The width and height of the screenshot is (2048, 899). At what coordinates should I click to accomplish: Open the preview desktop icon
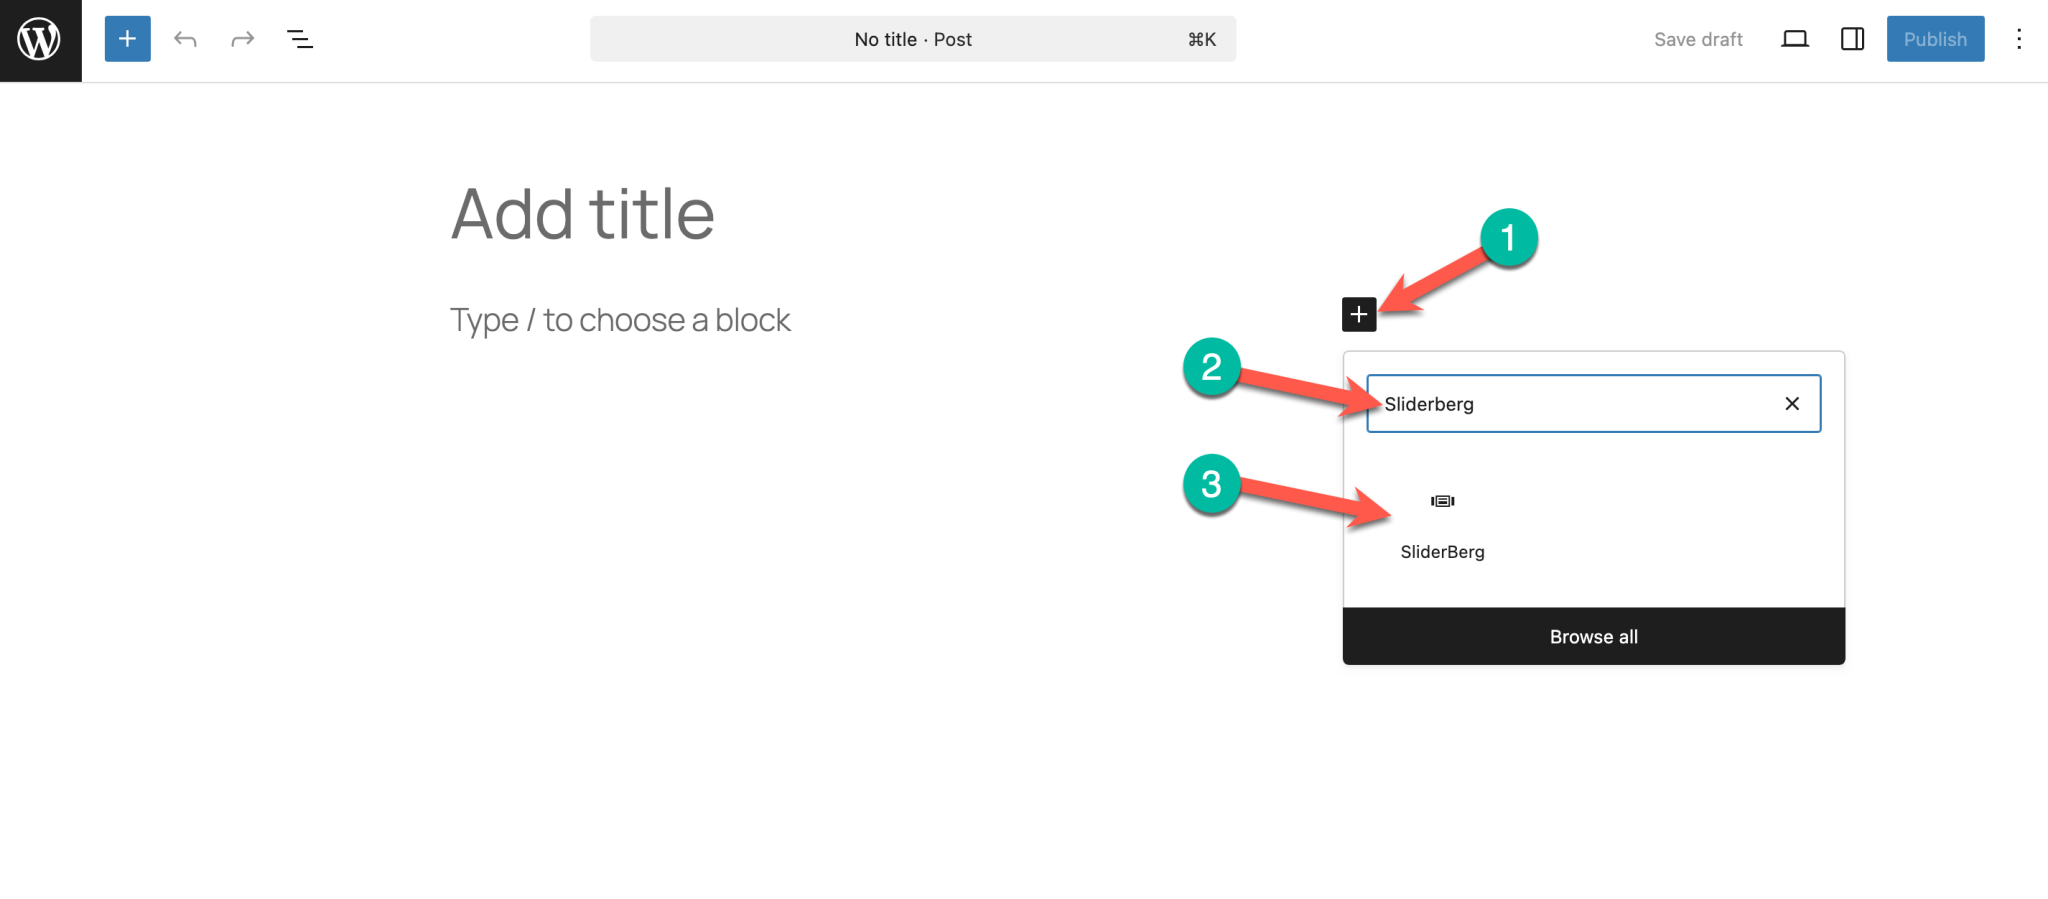(x=1795, y=39)
